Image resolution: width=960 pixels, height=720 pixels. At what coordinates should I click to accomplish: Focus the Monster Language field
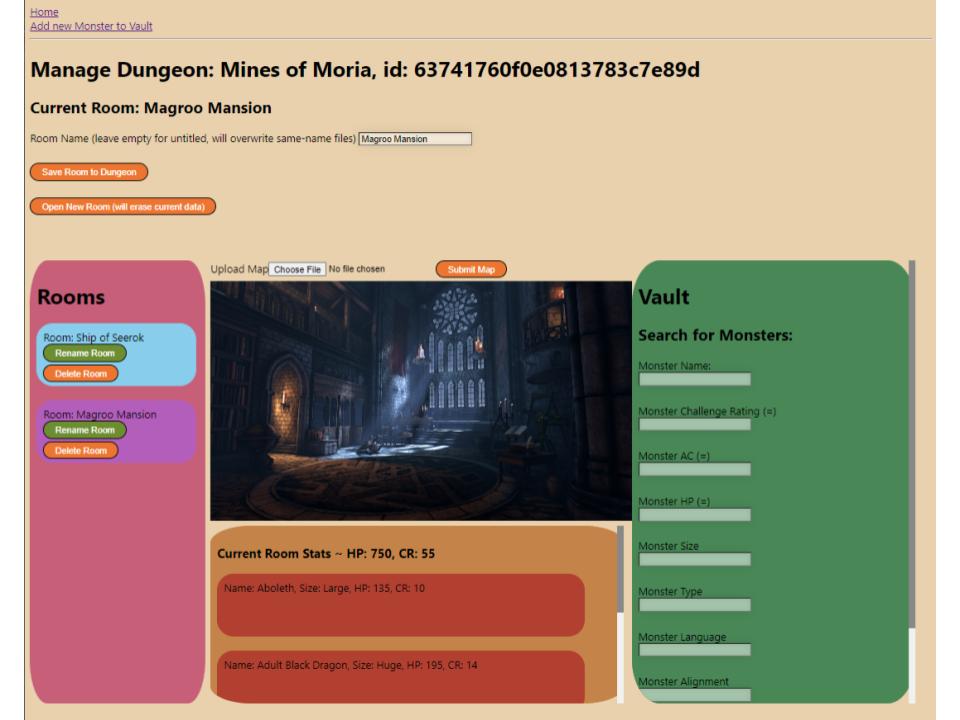tap(695, 650)
